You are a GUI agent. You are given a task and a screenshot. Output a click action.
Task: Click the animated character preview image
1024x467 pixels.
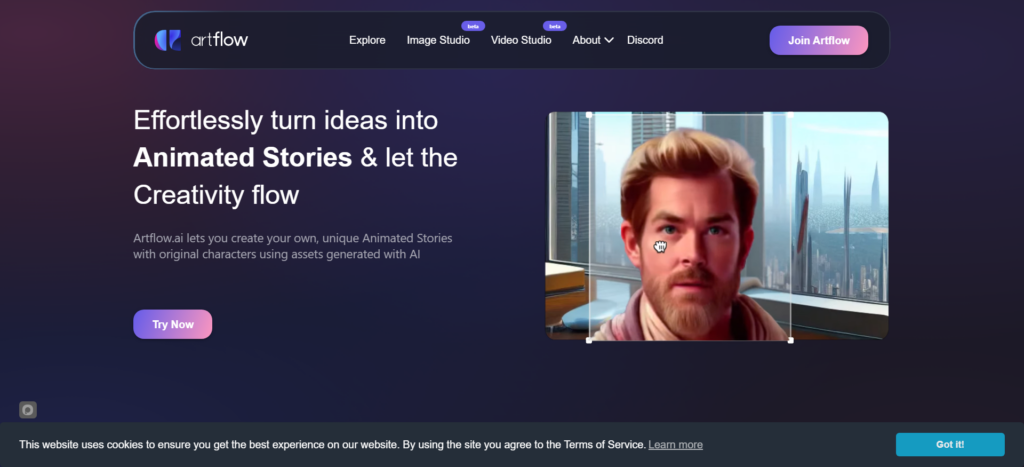pyautogui.click(x=717, y=226)
